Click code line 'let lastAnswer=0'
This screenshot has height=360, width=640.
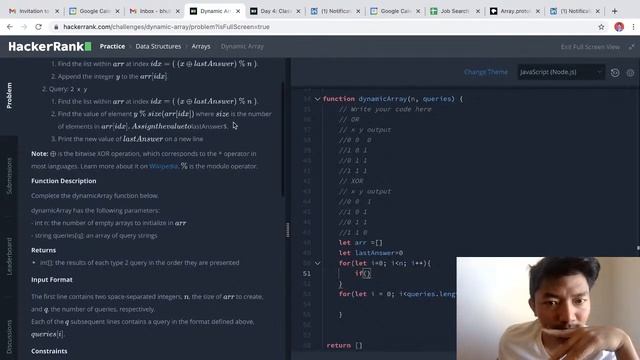click(x=371, y=253)
